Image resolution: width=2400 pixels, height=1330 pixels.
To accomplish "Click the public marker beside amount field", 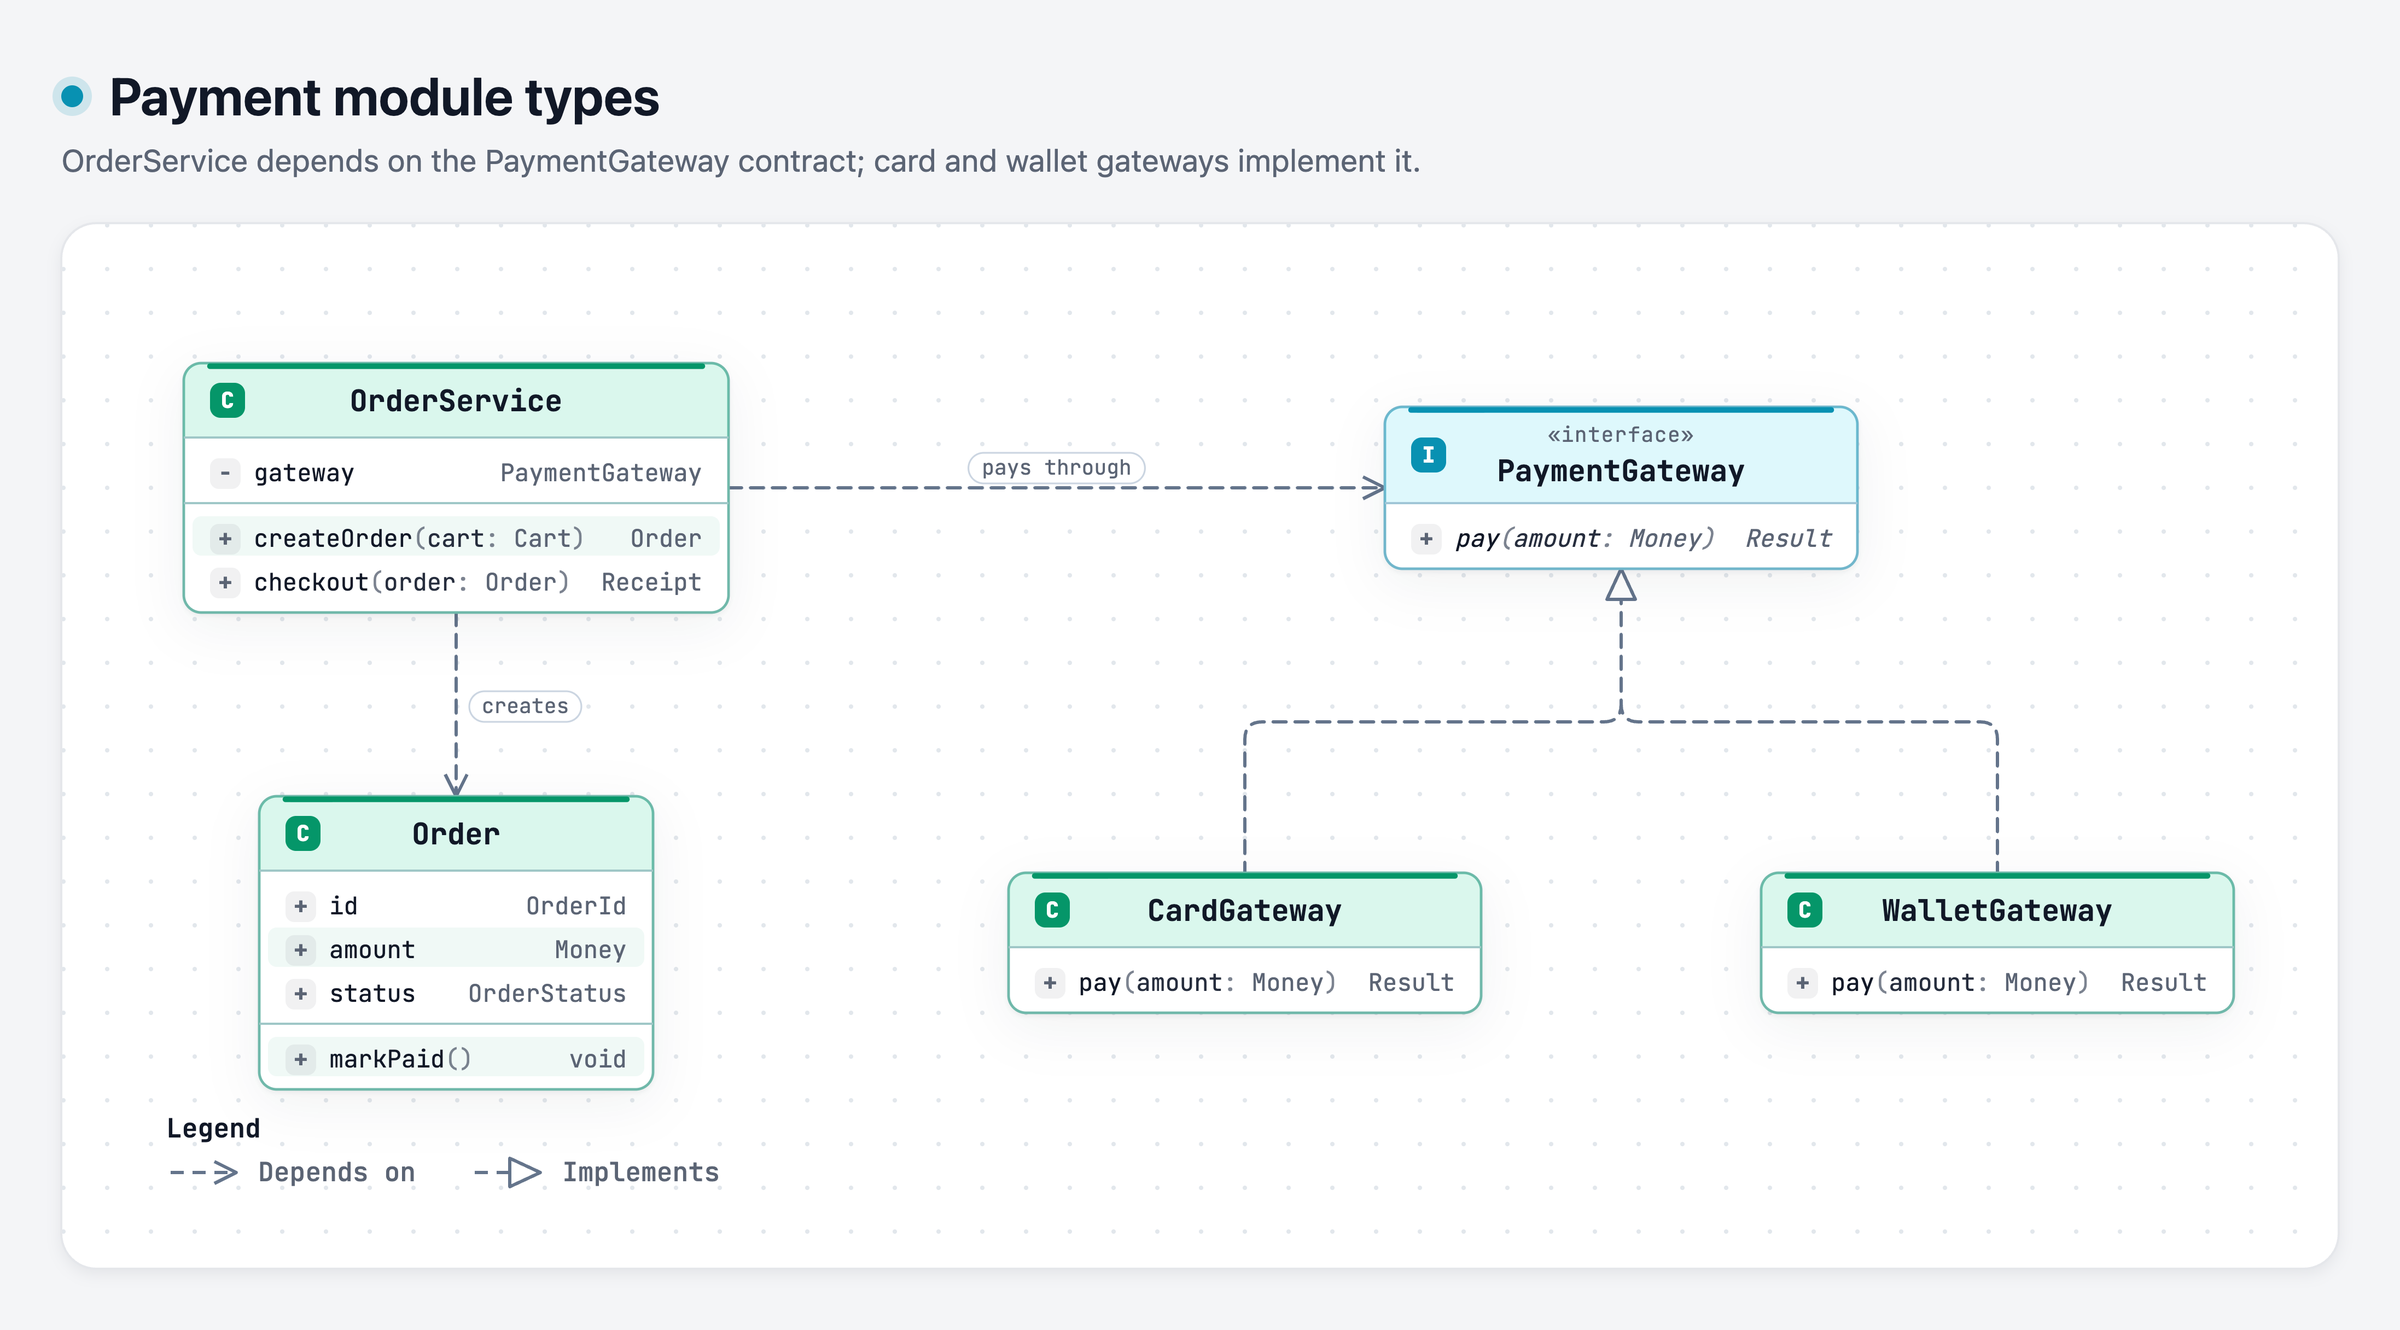I will 301,950.
